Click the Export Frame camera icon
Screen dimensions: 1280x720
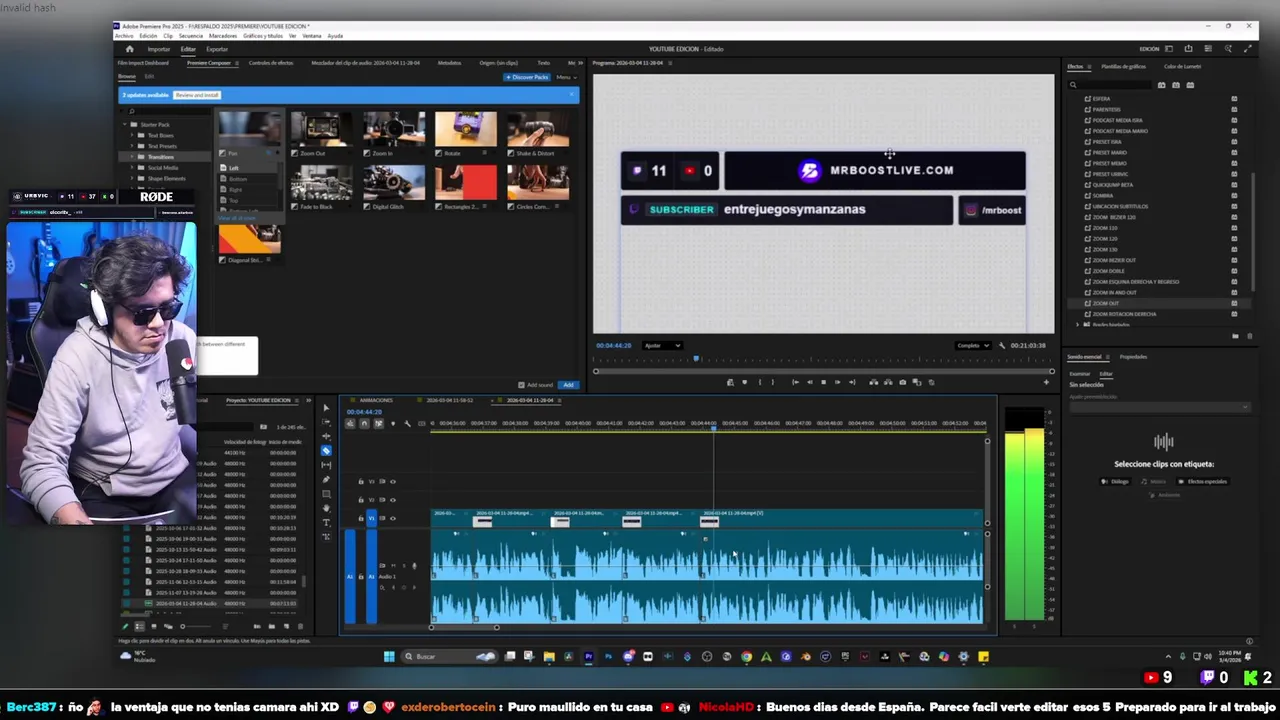(903, 382)
